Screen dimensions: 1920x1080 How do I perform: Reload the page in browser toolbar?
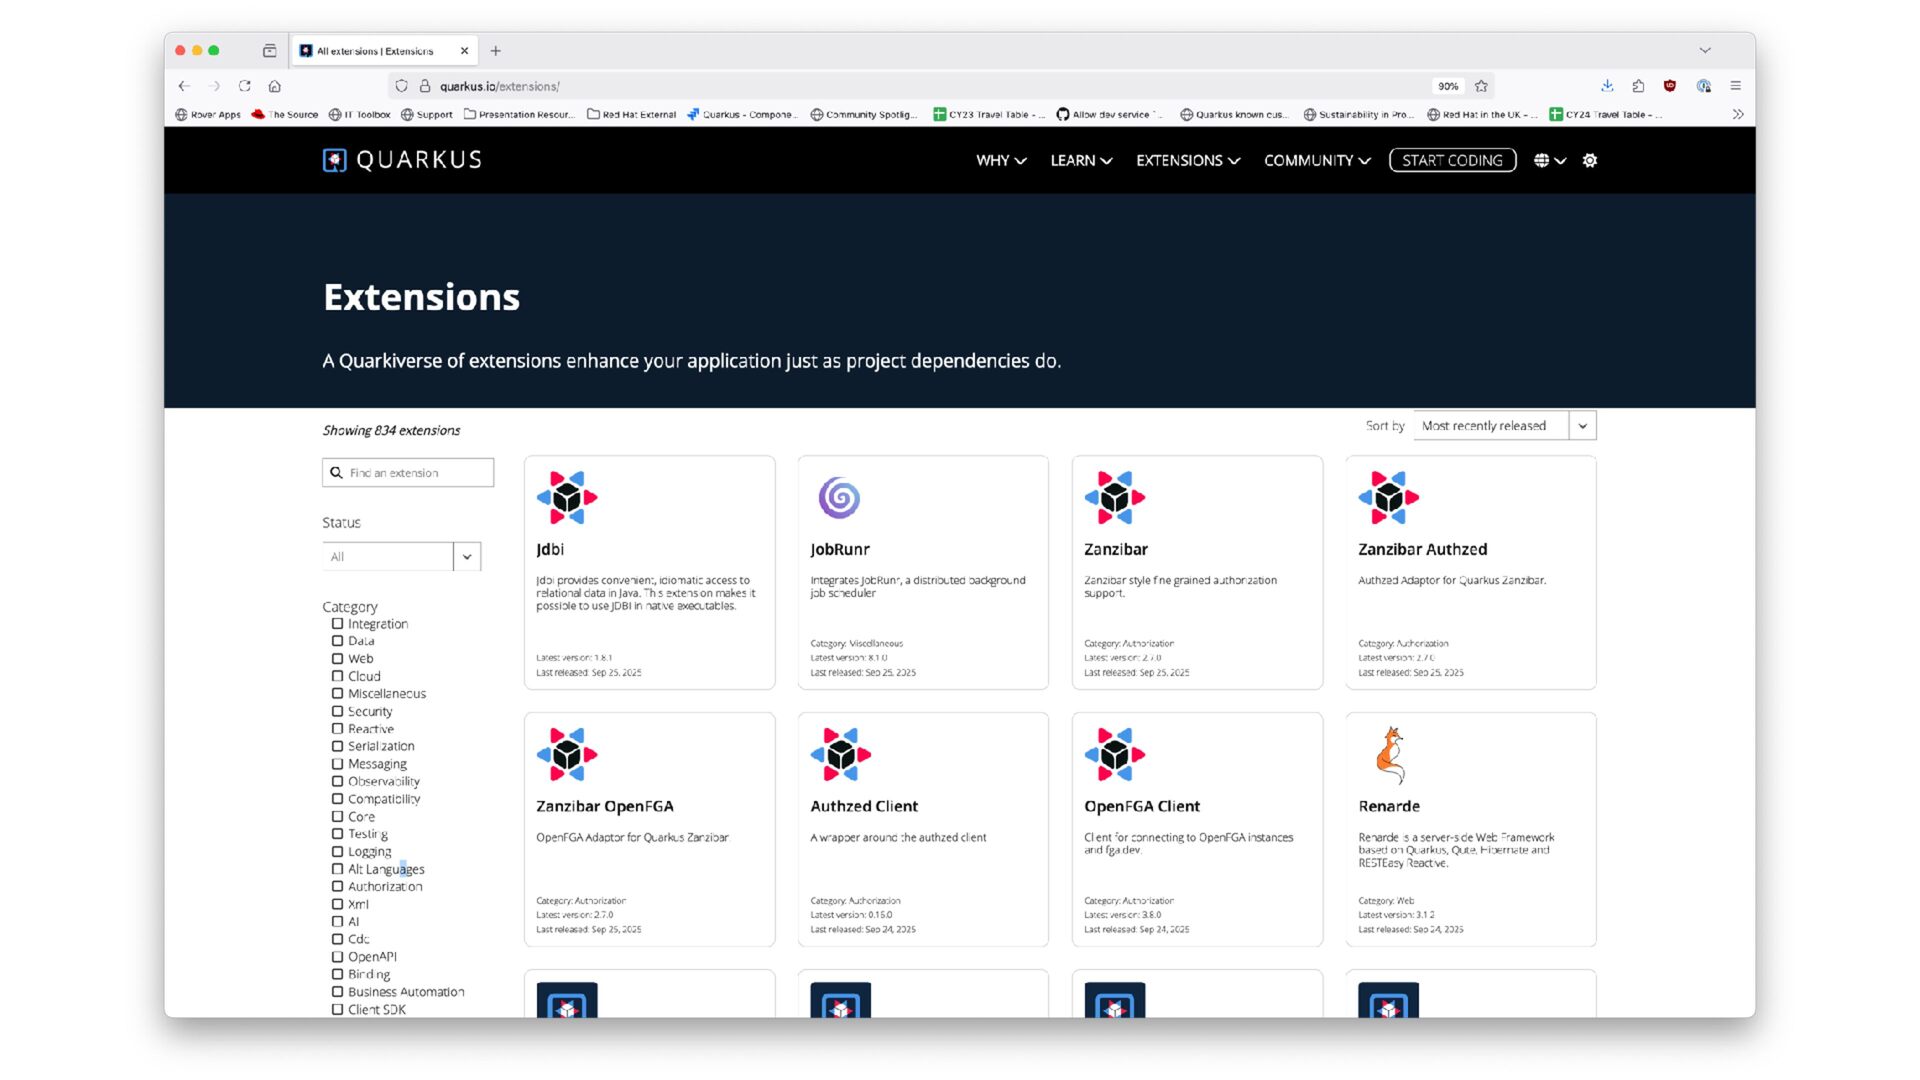[244, 86]
